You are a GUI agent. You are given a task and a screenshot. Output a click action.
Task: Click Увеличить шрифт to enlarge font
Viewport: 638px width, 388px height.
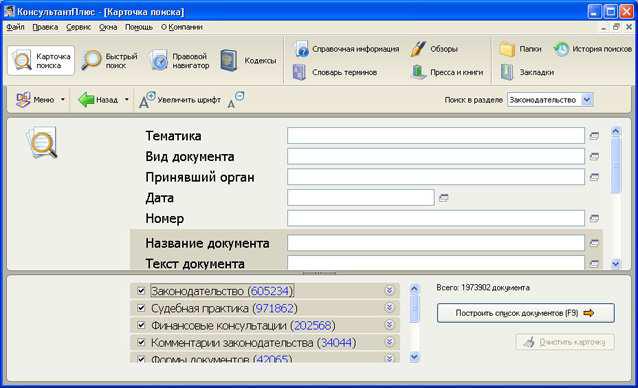tap(180, 100)
